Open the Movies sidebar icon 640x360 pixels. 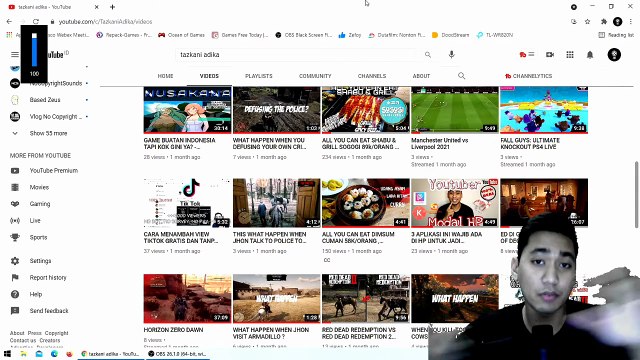15,187
